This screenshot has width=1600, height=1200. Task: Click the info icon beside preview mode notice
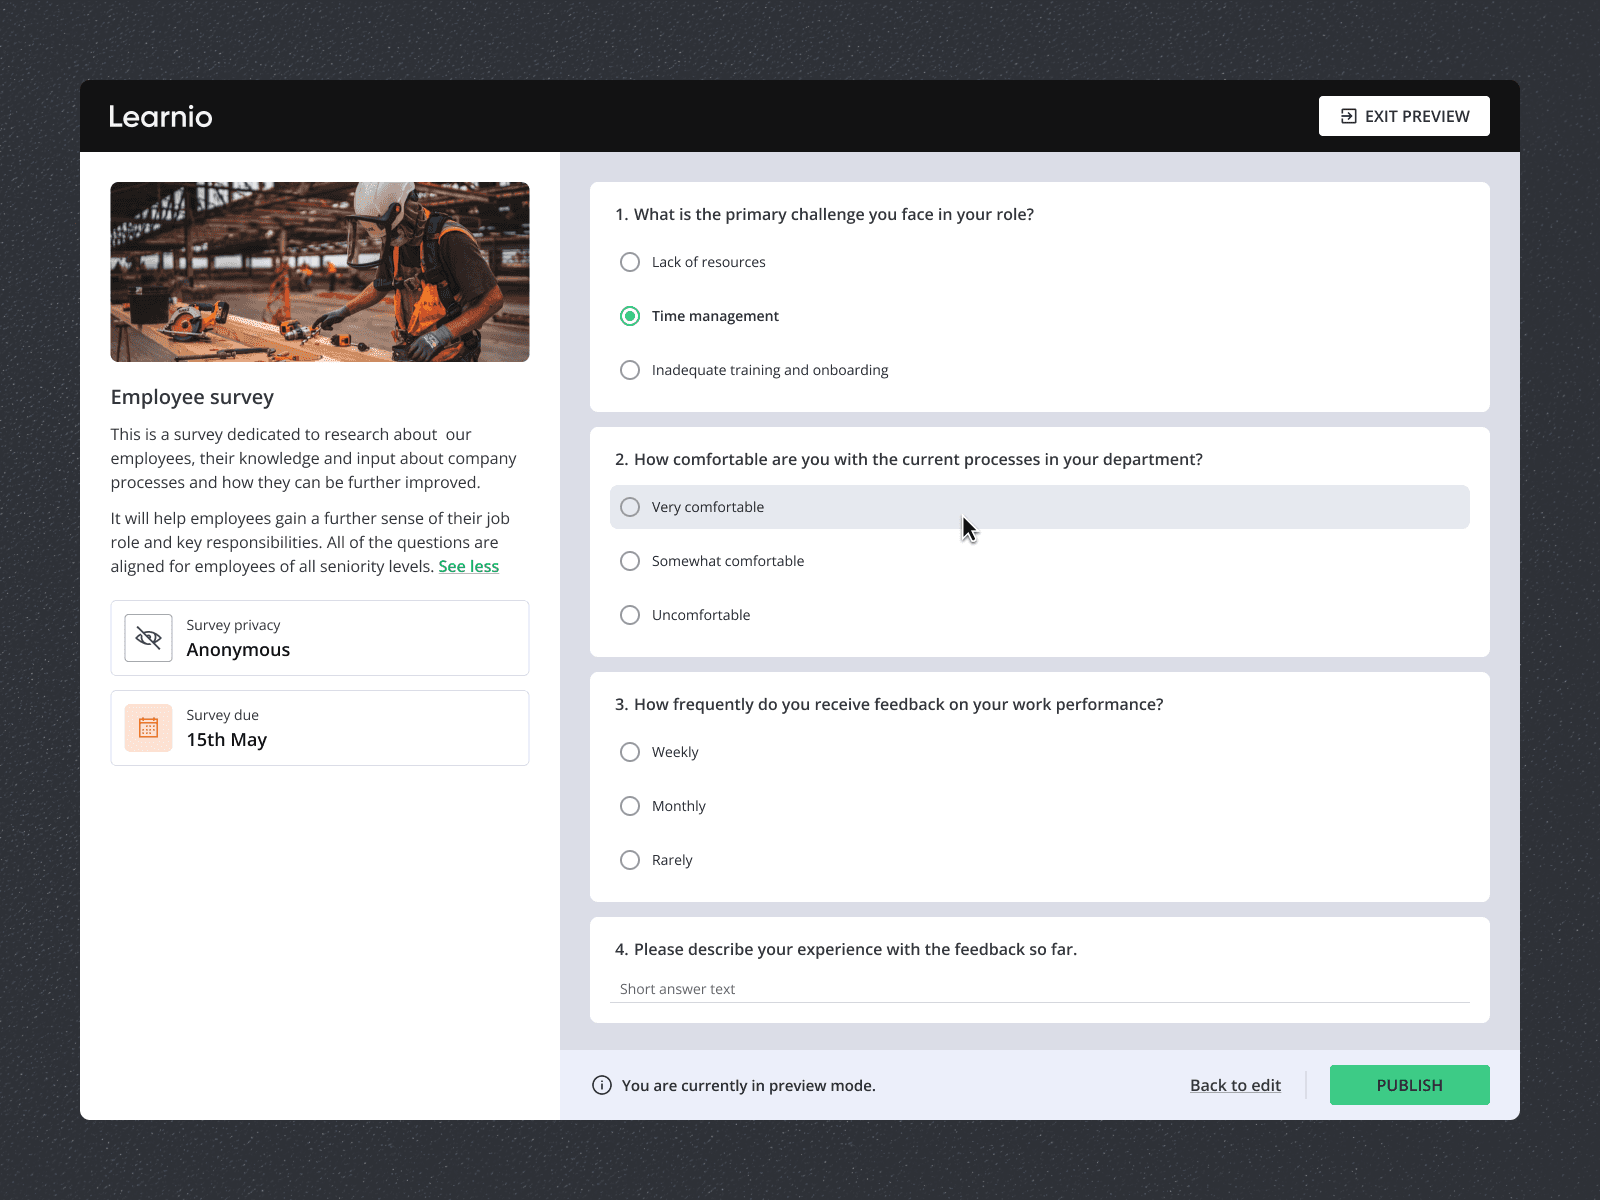coord(602,1085)
